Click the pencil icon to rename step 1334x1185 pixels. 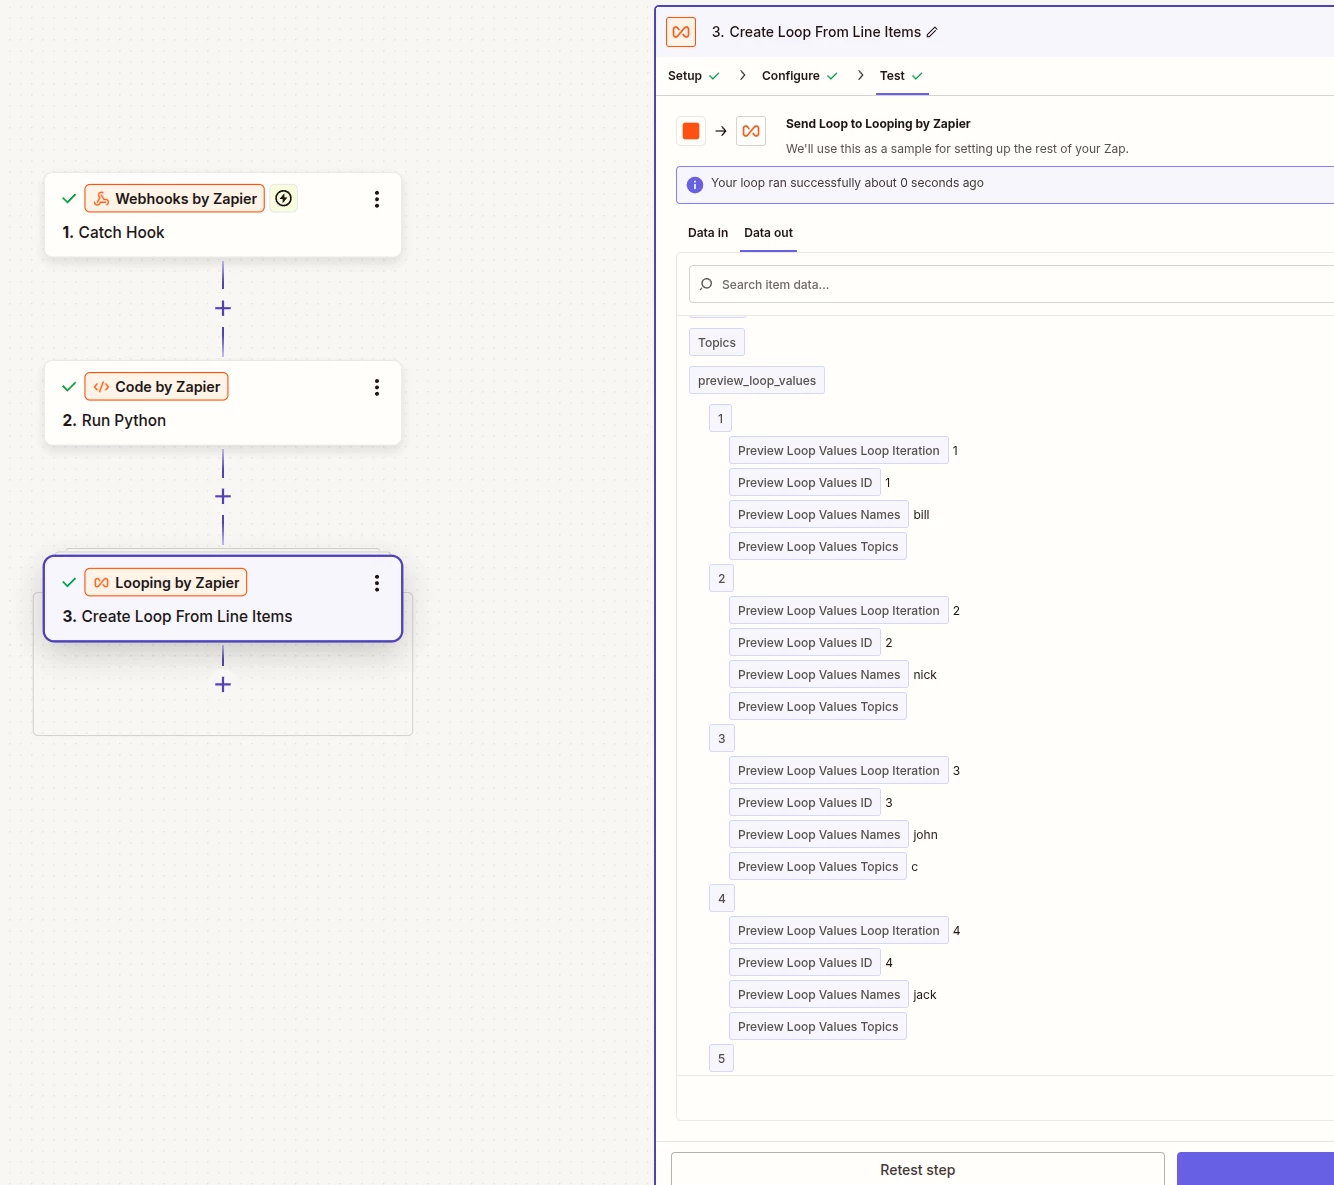(x=932, y=32)
